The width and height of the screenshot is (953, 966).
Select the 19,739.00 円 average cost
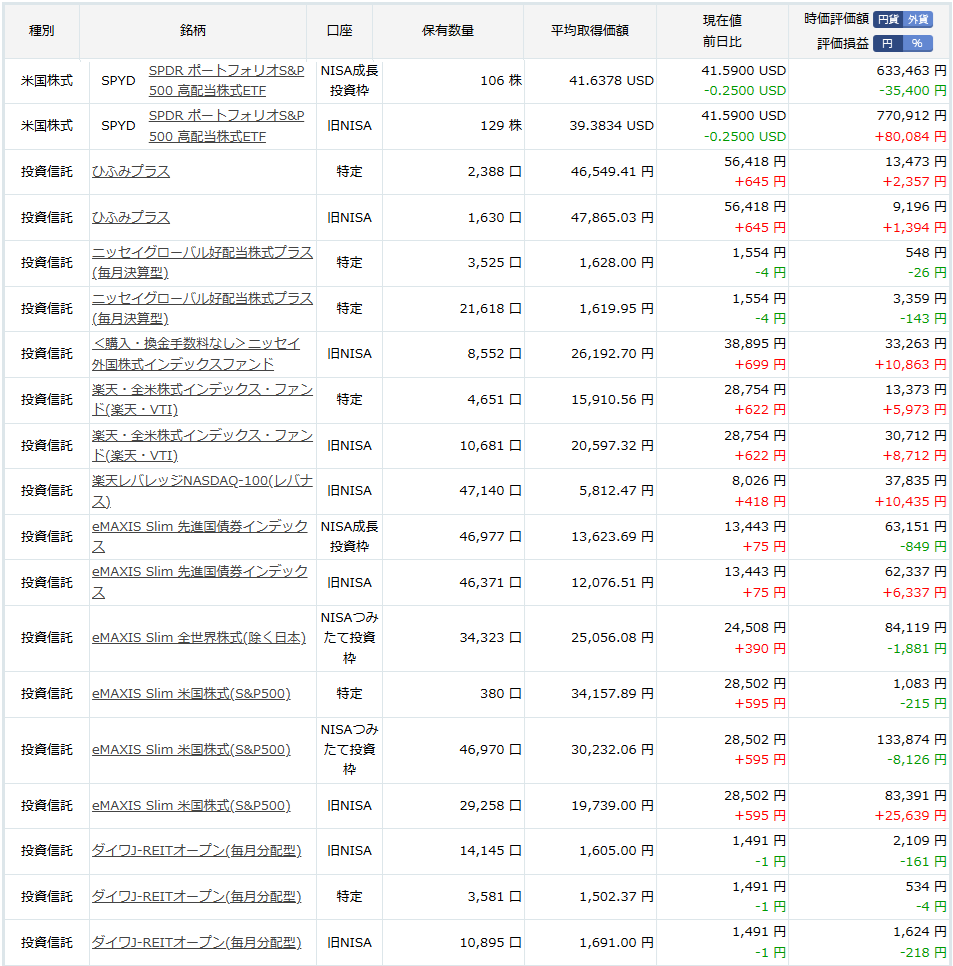click(612, 806)
